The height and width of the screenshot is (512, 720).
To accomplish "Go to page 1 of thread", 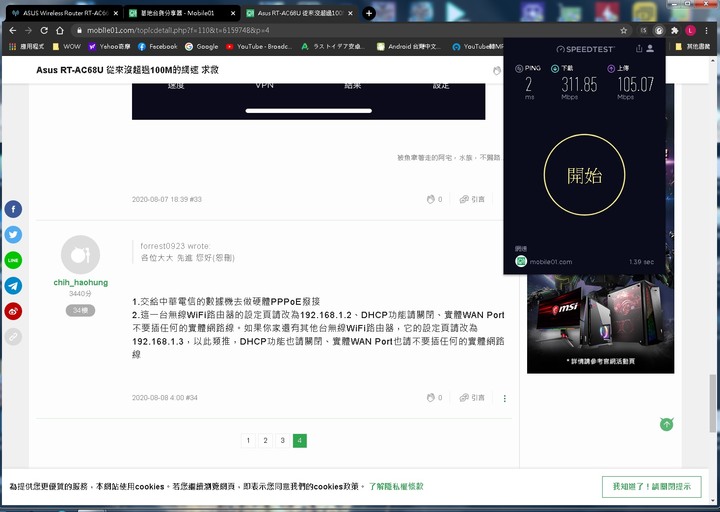I will pyautogui.click(x=248, y=440).
